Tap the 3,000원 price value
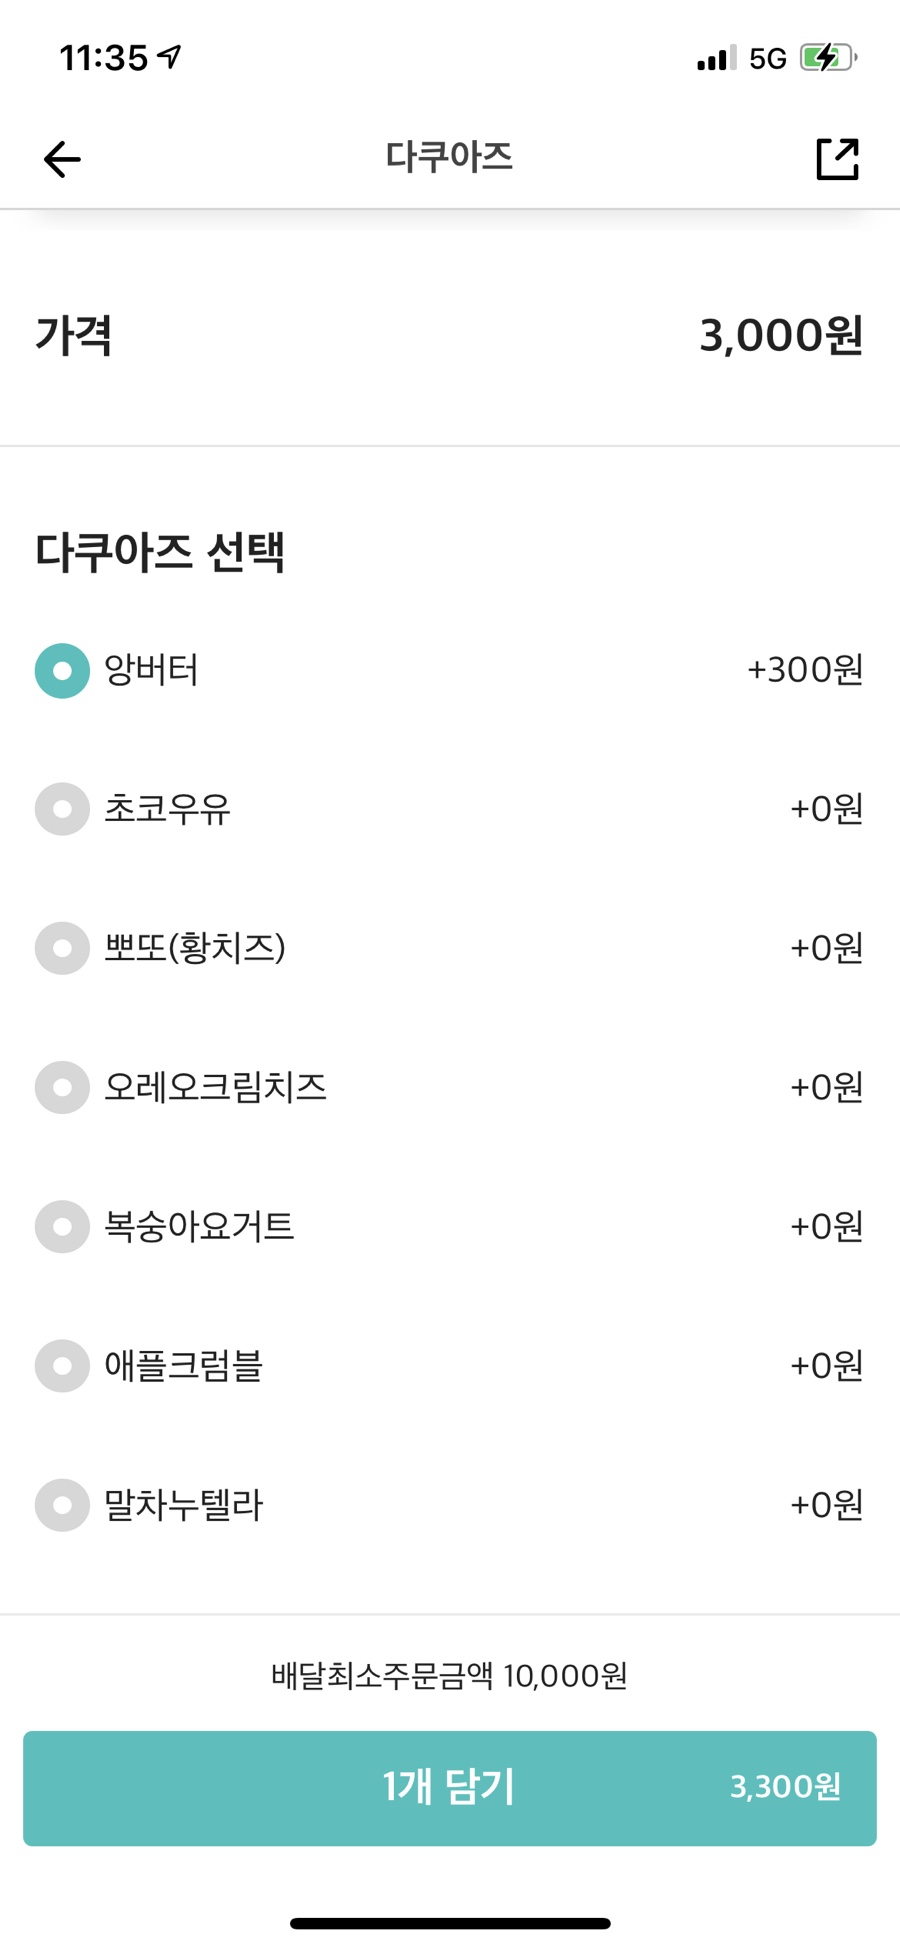The height and width of the screenshot is (1948, 900). click(780, 336)
